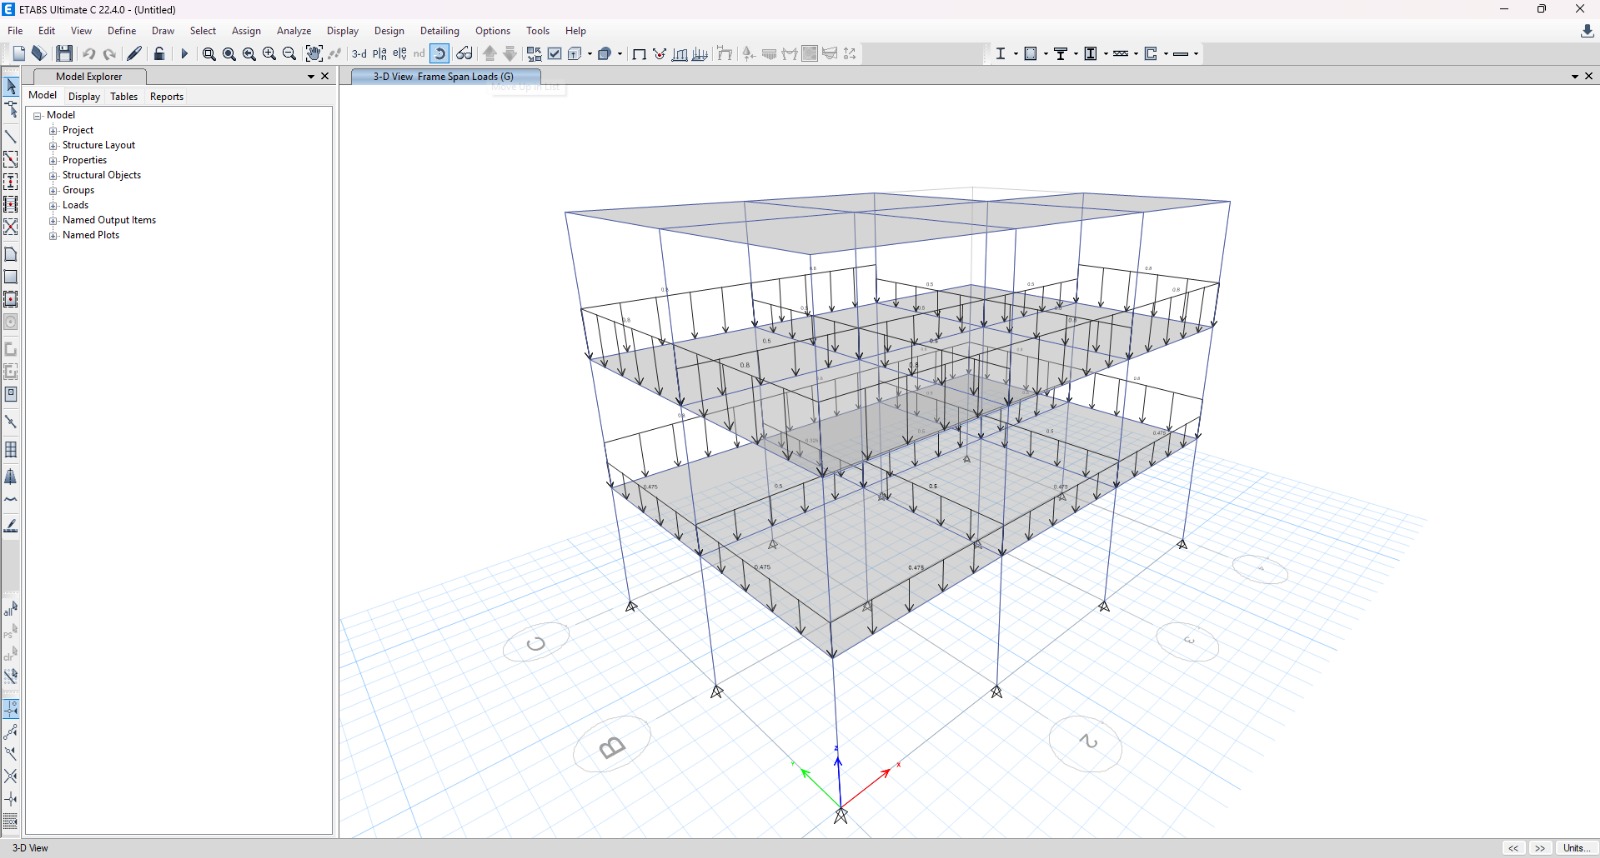1600x858 pixels.
Task: Select the draw rectangular floor tool
Action: 11,277
